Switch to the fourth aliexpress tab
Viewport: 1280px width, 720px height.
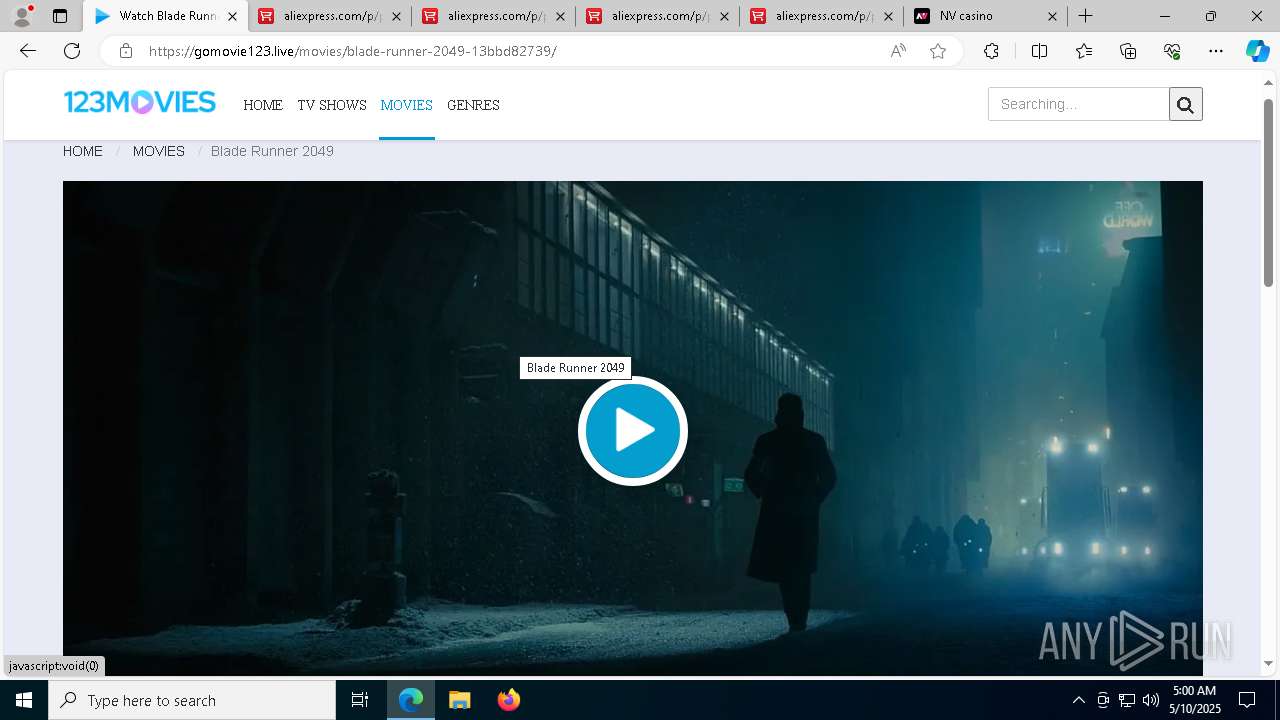point(810,16)
